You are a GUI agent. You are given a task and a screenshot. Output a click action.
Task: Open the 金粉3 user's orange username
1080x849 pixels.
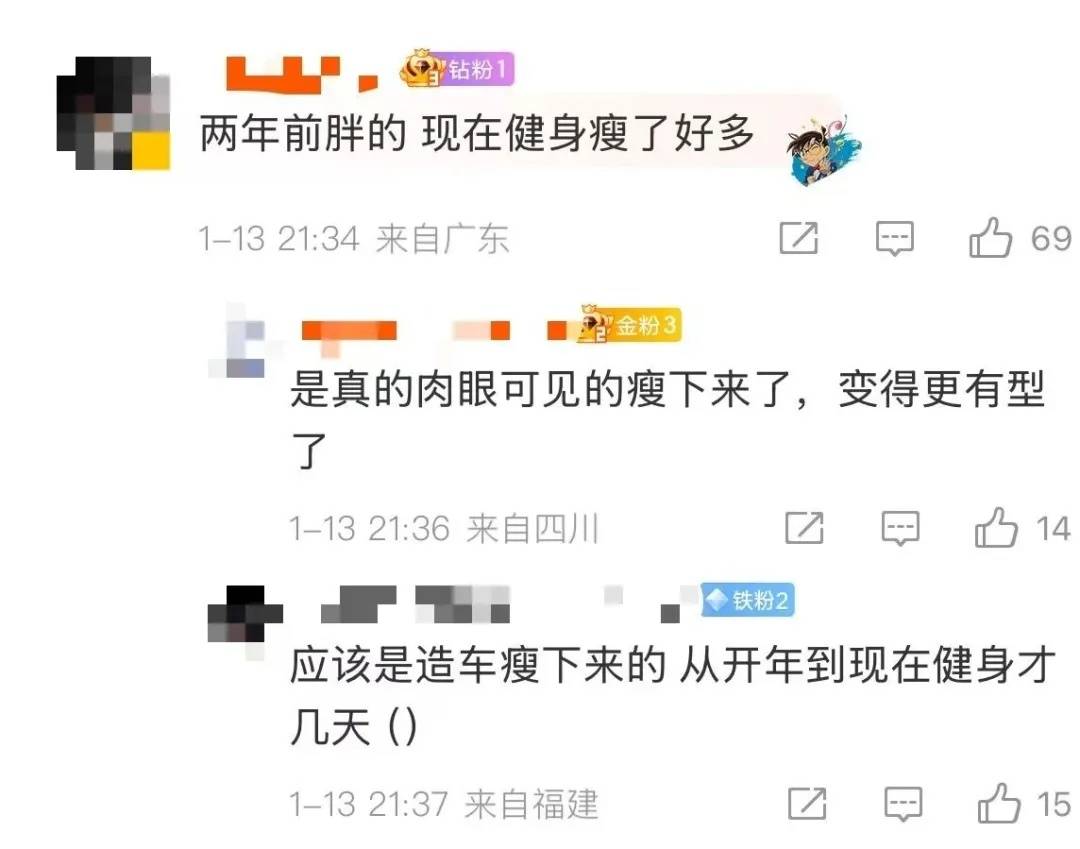click(434, 331)
